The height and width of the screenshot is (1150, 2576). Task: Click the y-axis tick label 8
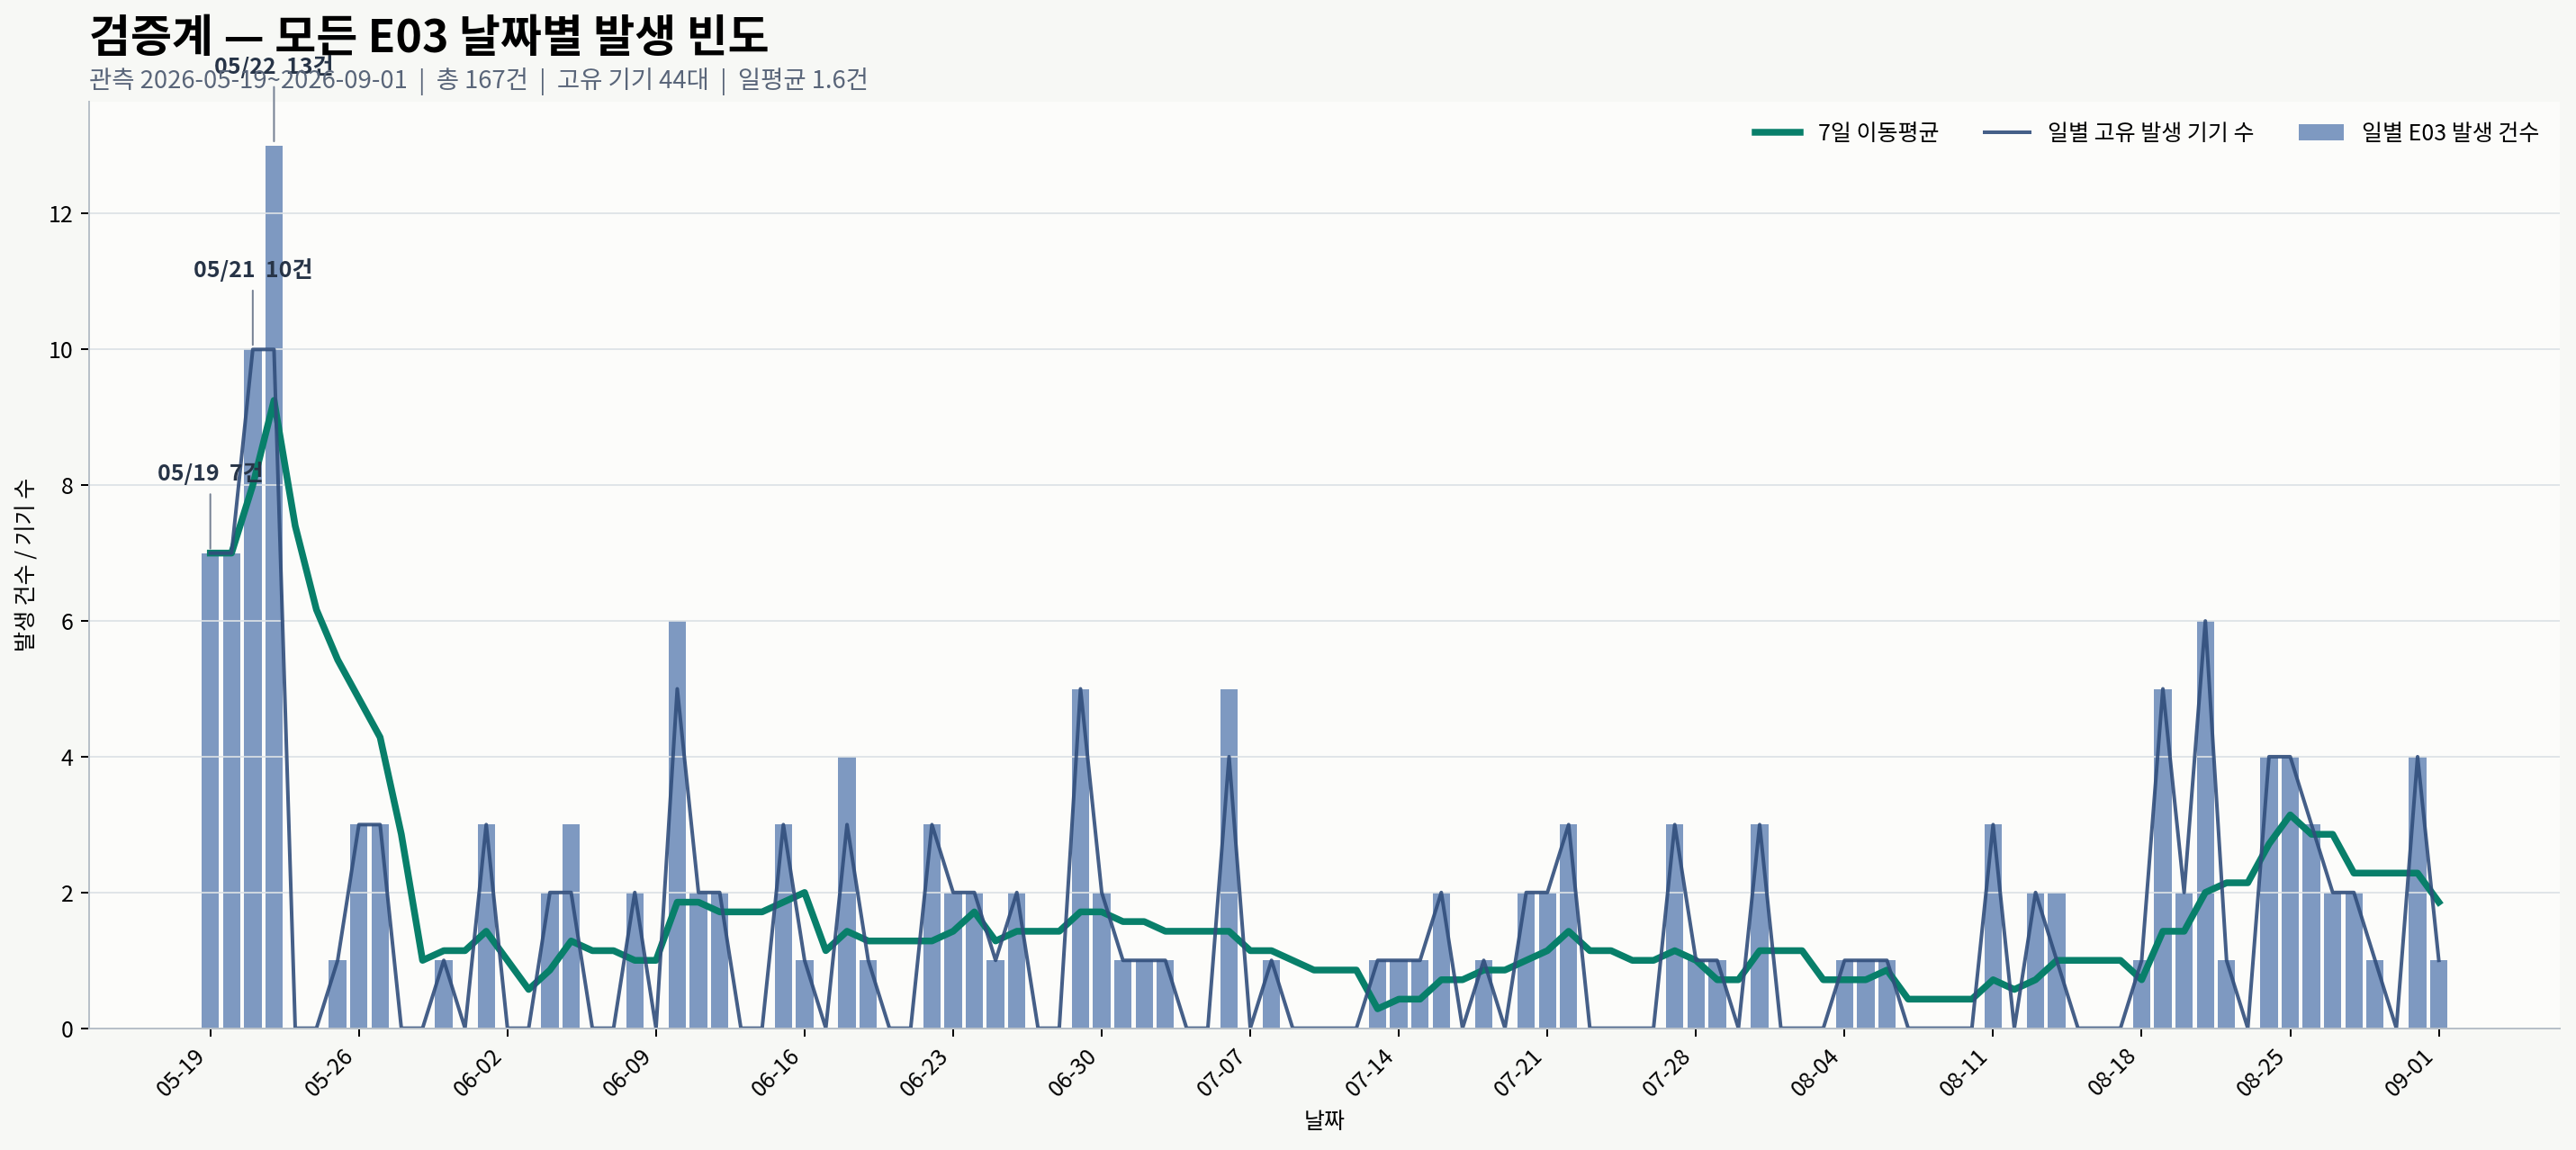(67, 486)
